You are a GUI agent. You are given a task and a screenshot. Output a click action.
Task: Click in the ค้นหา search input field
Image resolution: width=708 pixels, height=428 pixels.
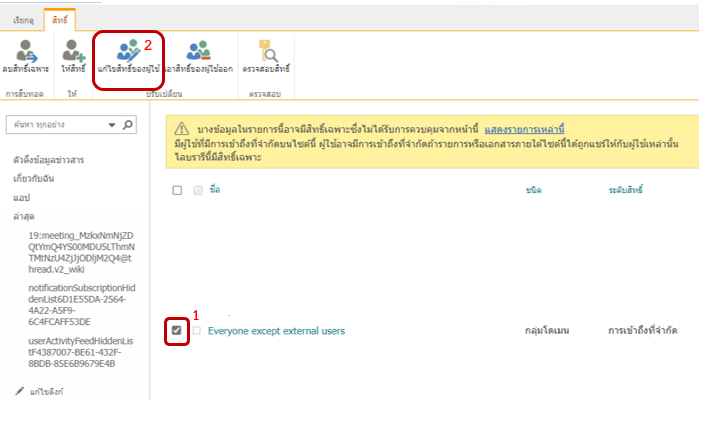[55, 125]
